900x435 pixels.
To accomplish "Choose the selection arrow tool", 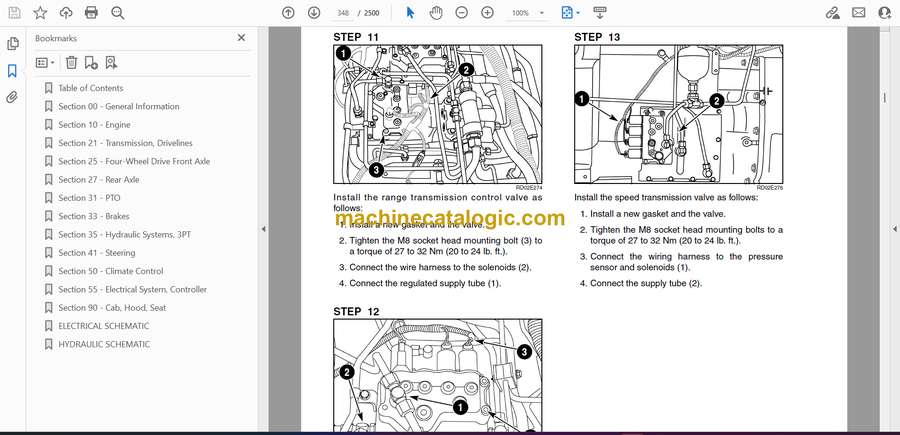I will pyautogui.click(x=410, y=13).
